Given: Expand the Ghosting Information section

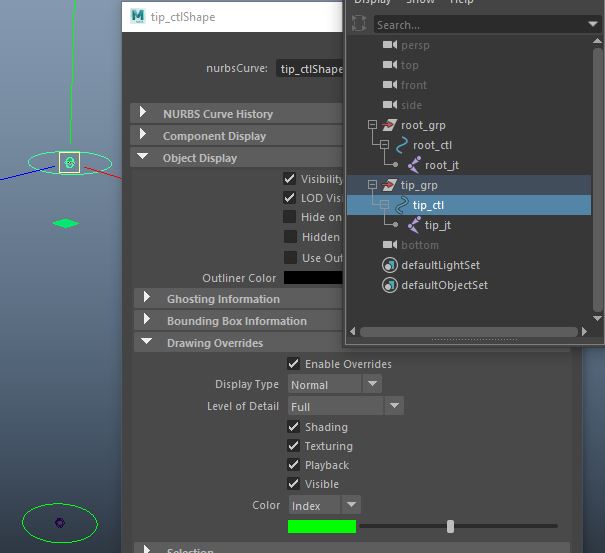Looking at the screenshot, I should tap(147, 299).
